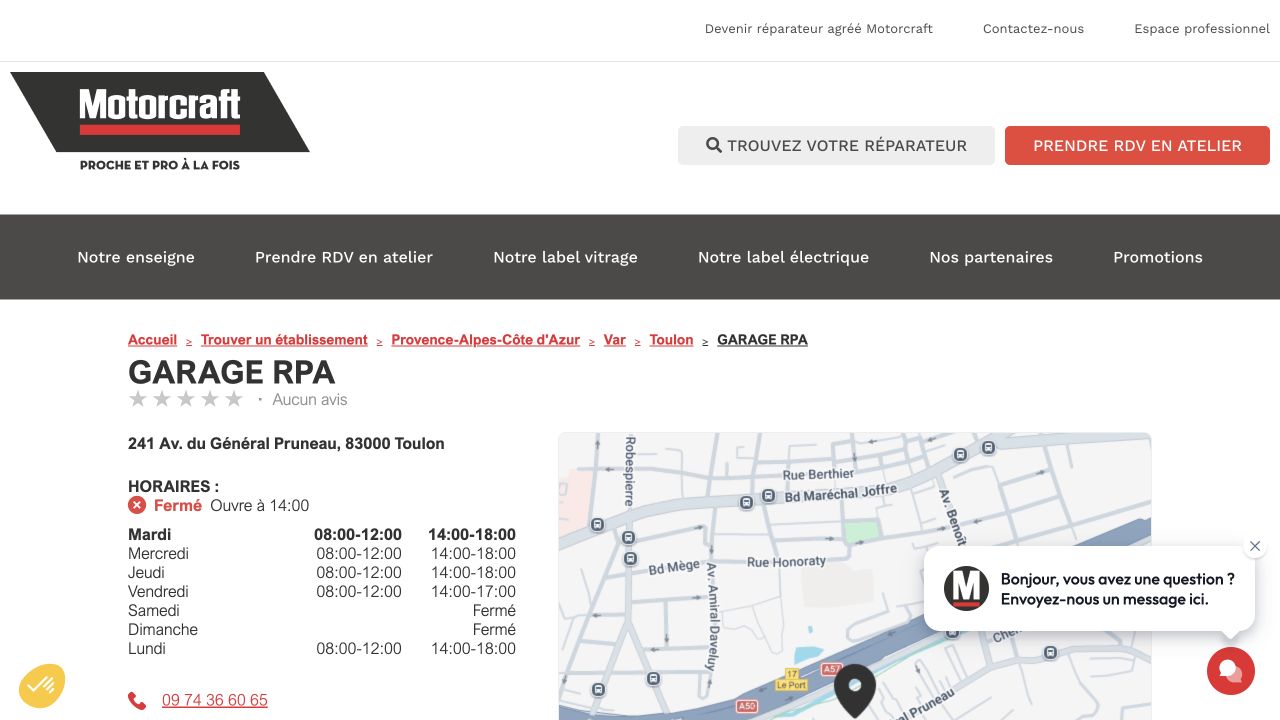The height and width of the screenshot is (720, 1280).
Task: Click the chat greeting message
Action: pos(1118,589)
